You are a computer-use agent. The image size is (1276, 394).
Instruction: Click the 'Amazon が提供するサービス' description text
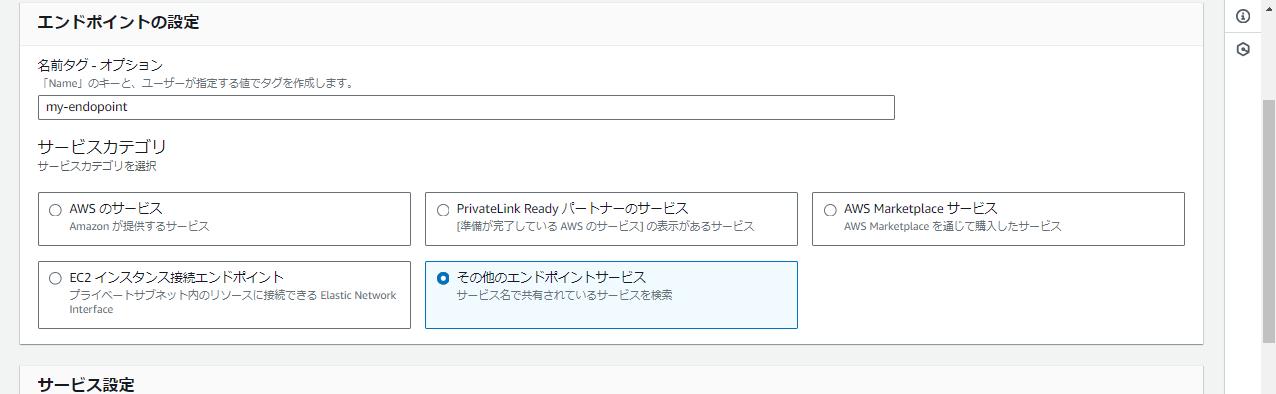coord(139,227)
